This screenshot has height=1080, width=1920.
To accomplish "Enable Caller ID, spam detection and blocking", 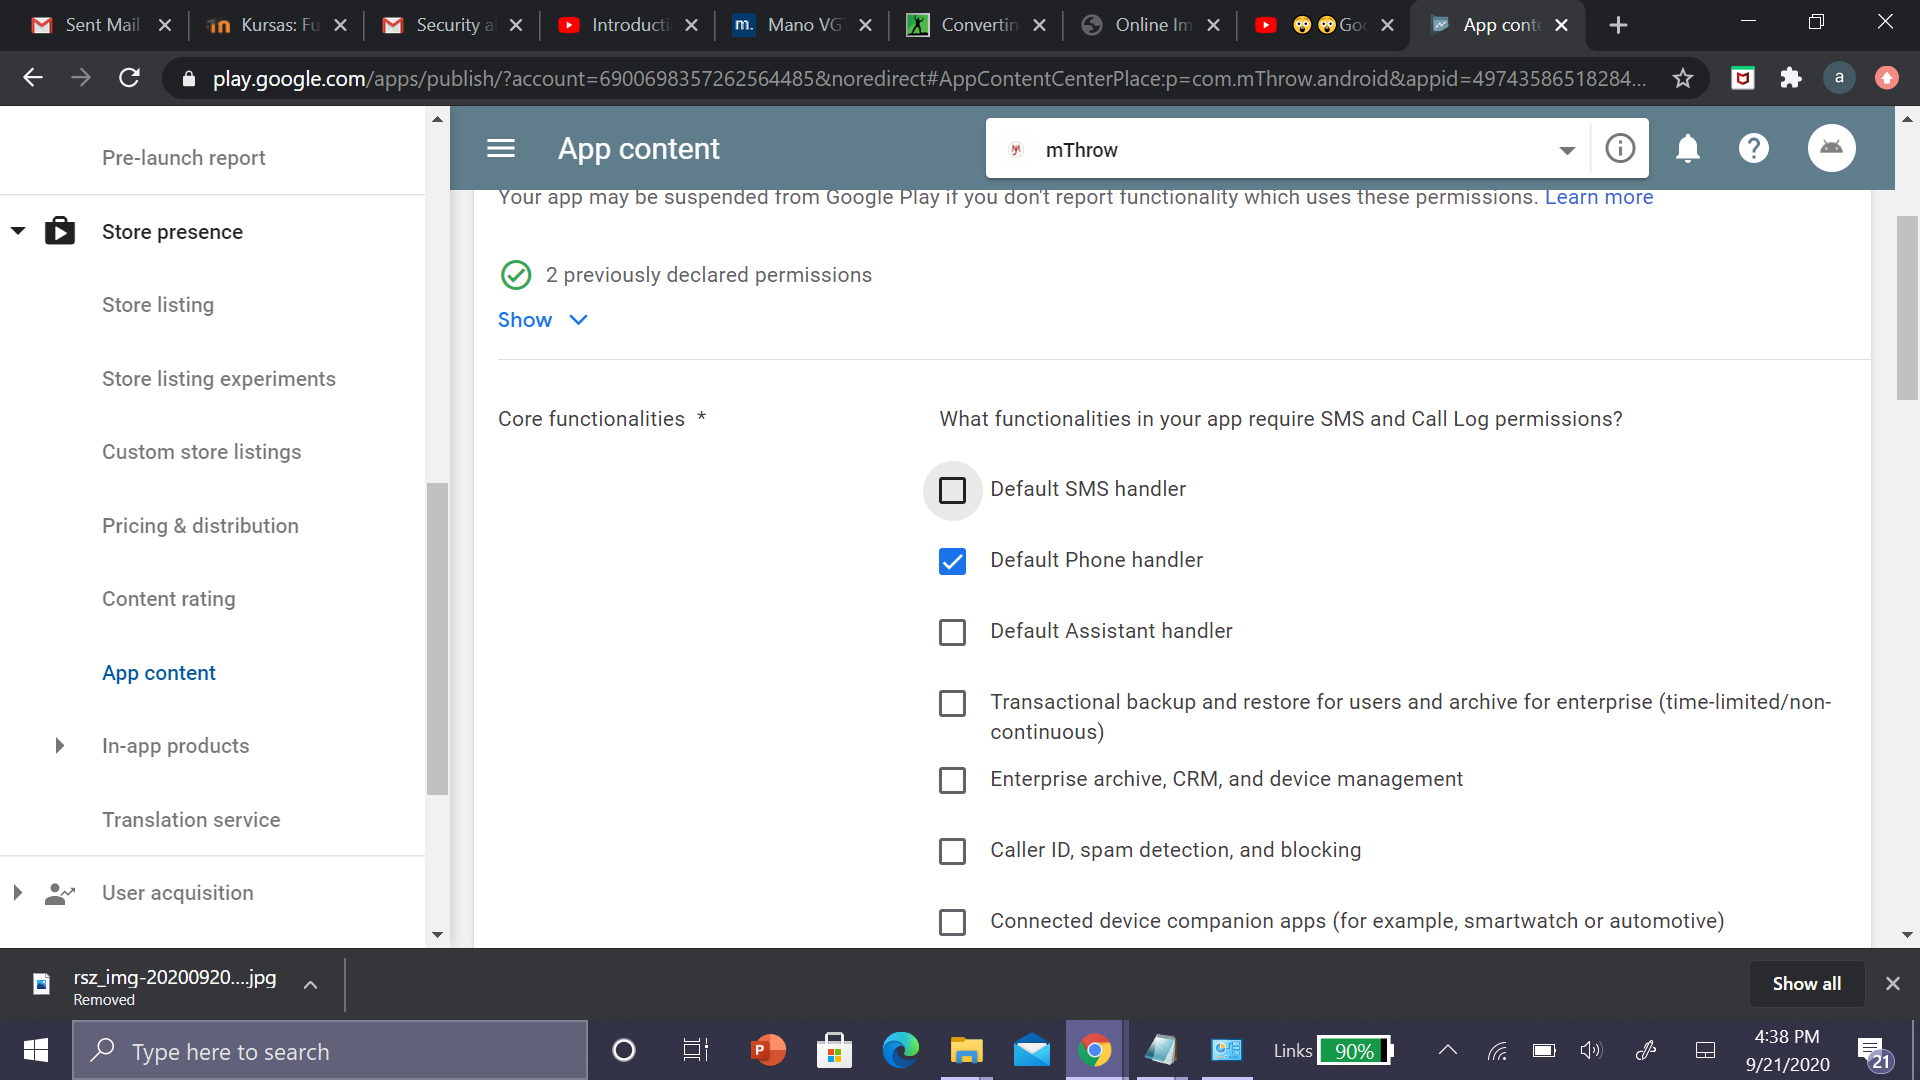I will coord(952,851).
